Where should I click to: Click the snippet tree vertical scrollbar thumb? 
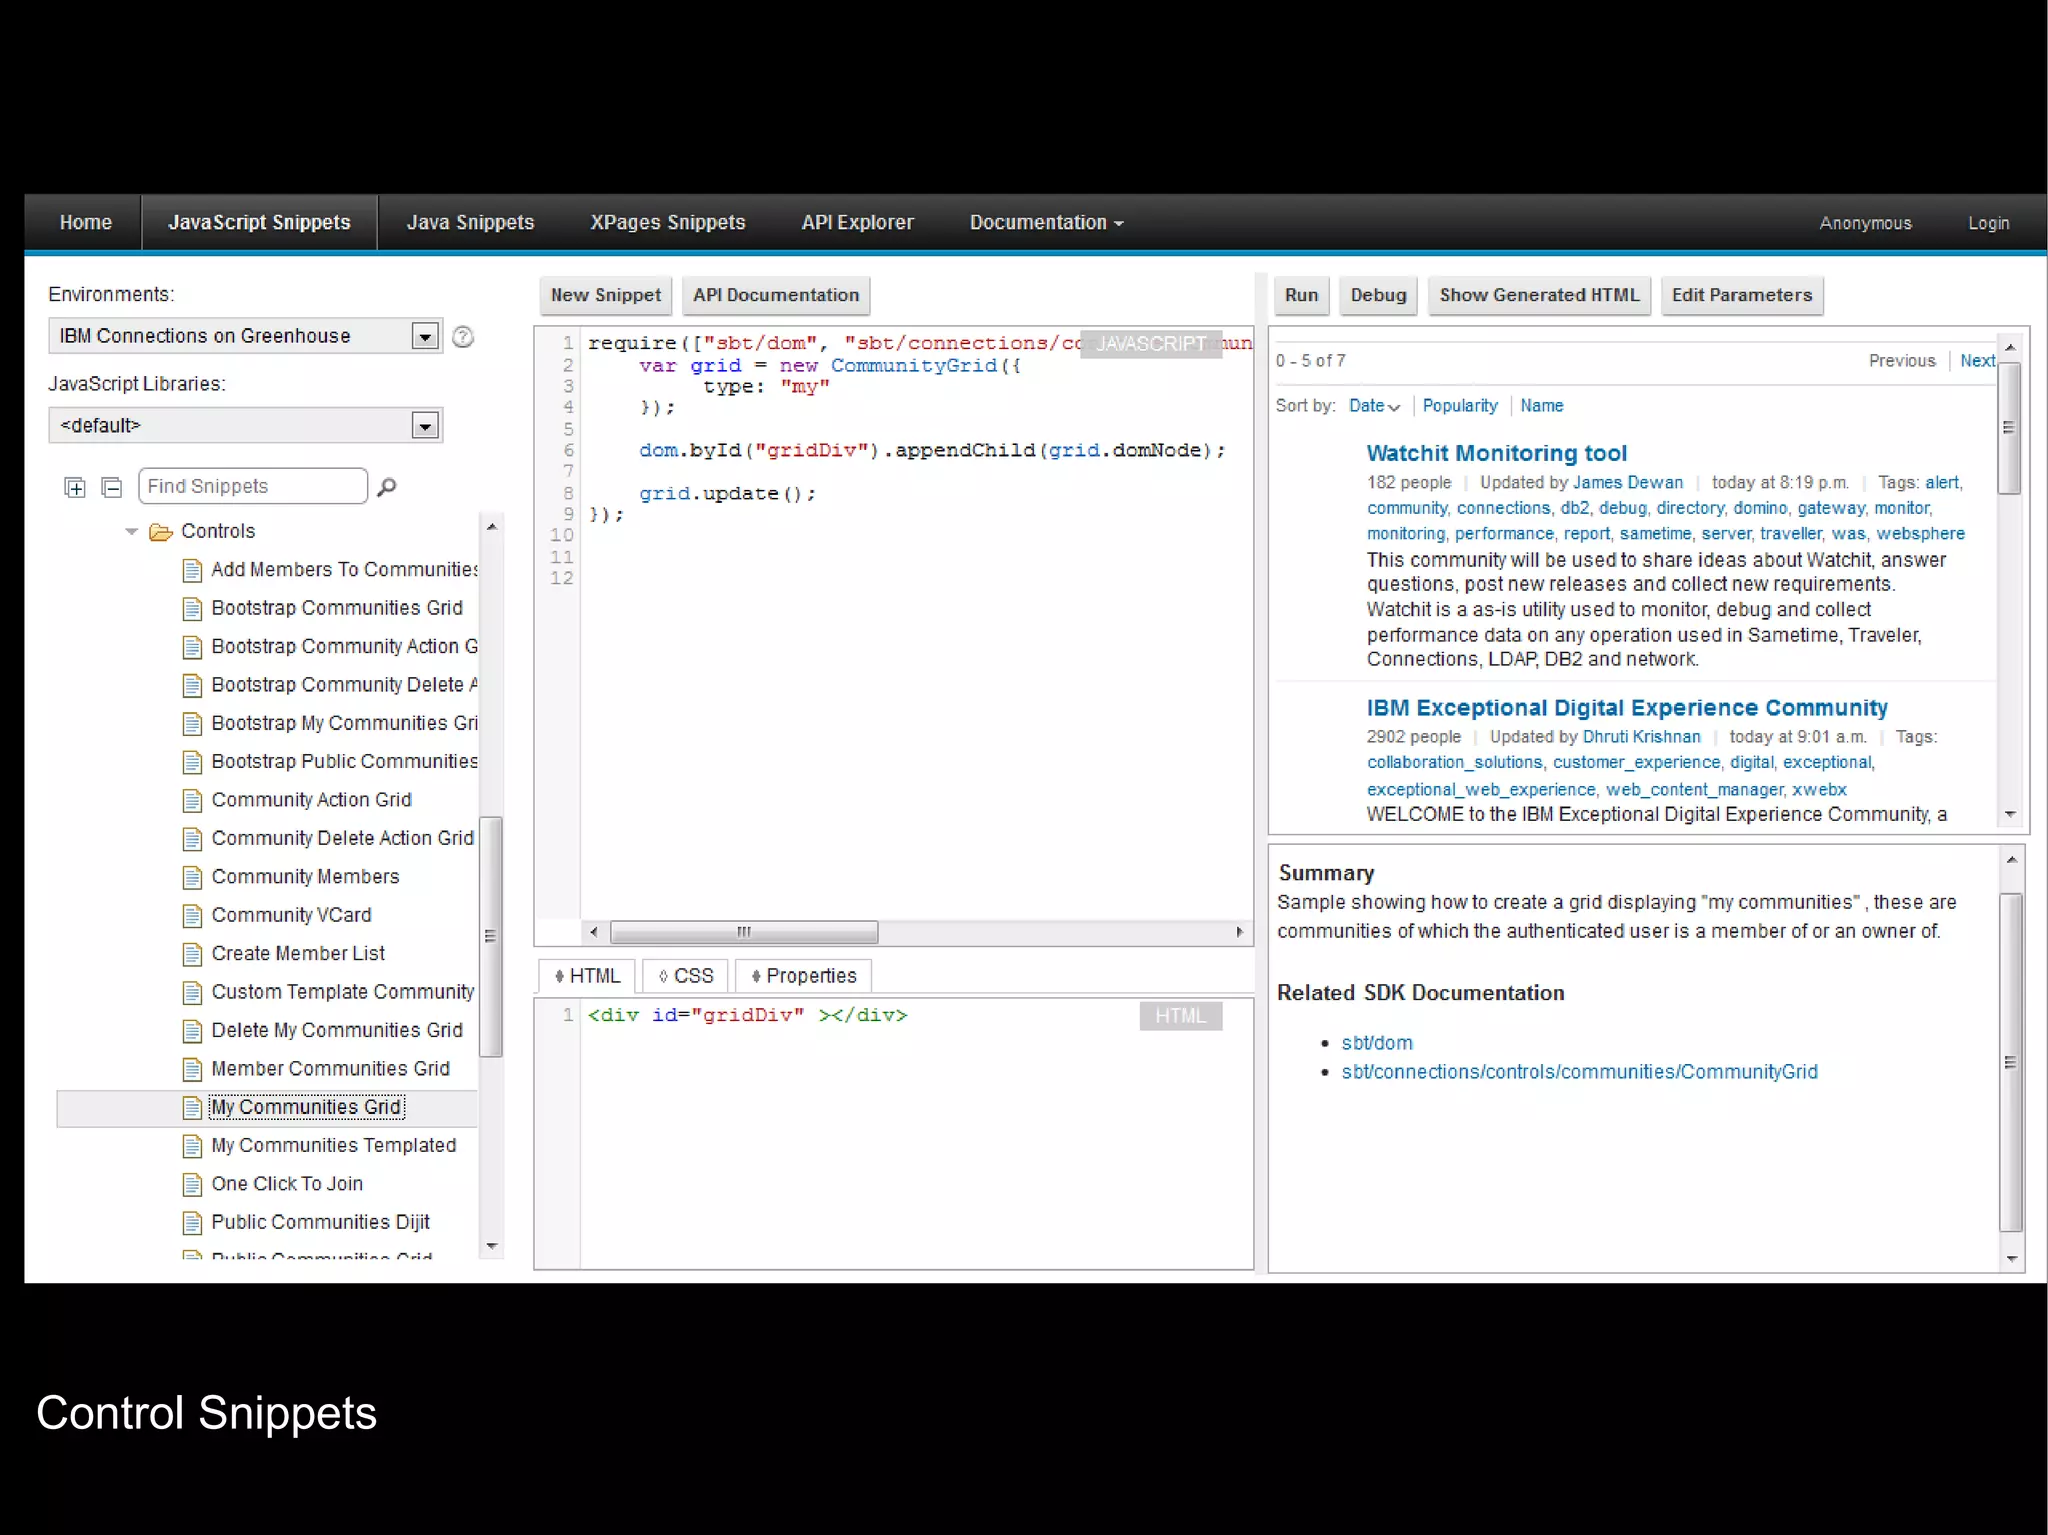[490, 936]
